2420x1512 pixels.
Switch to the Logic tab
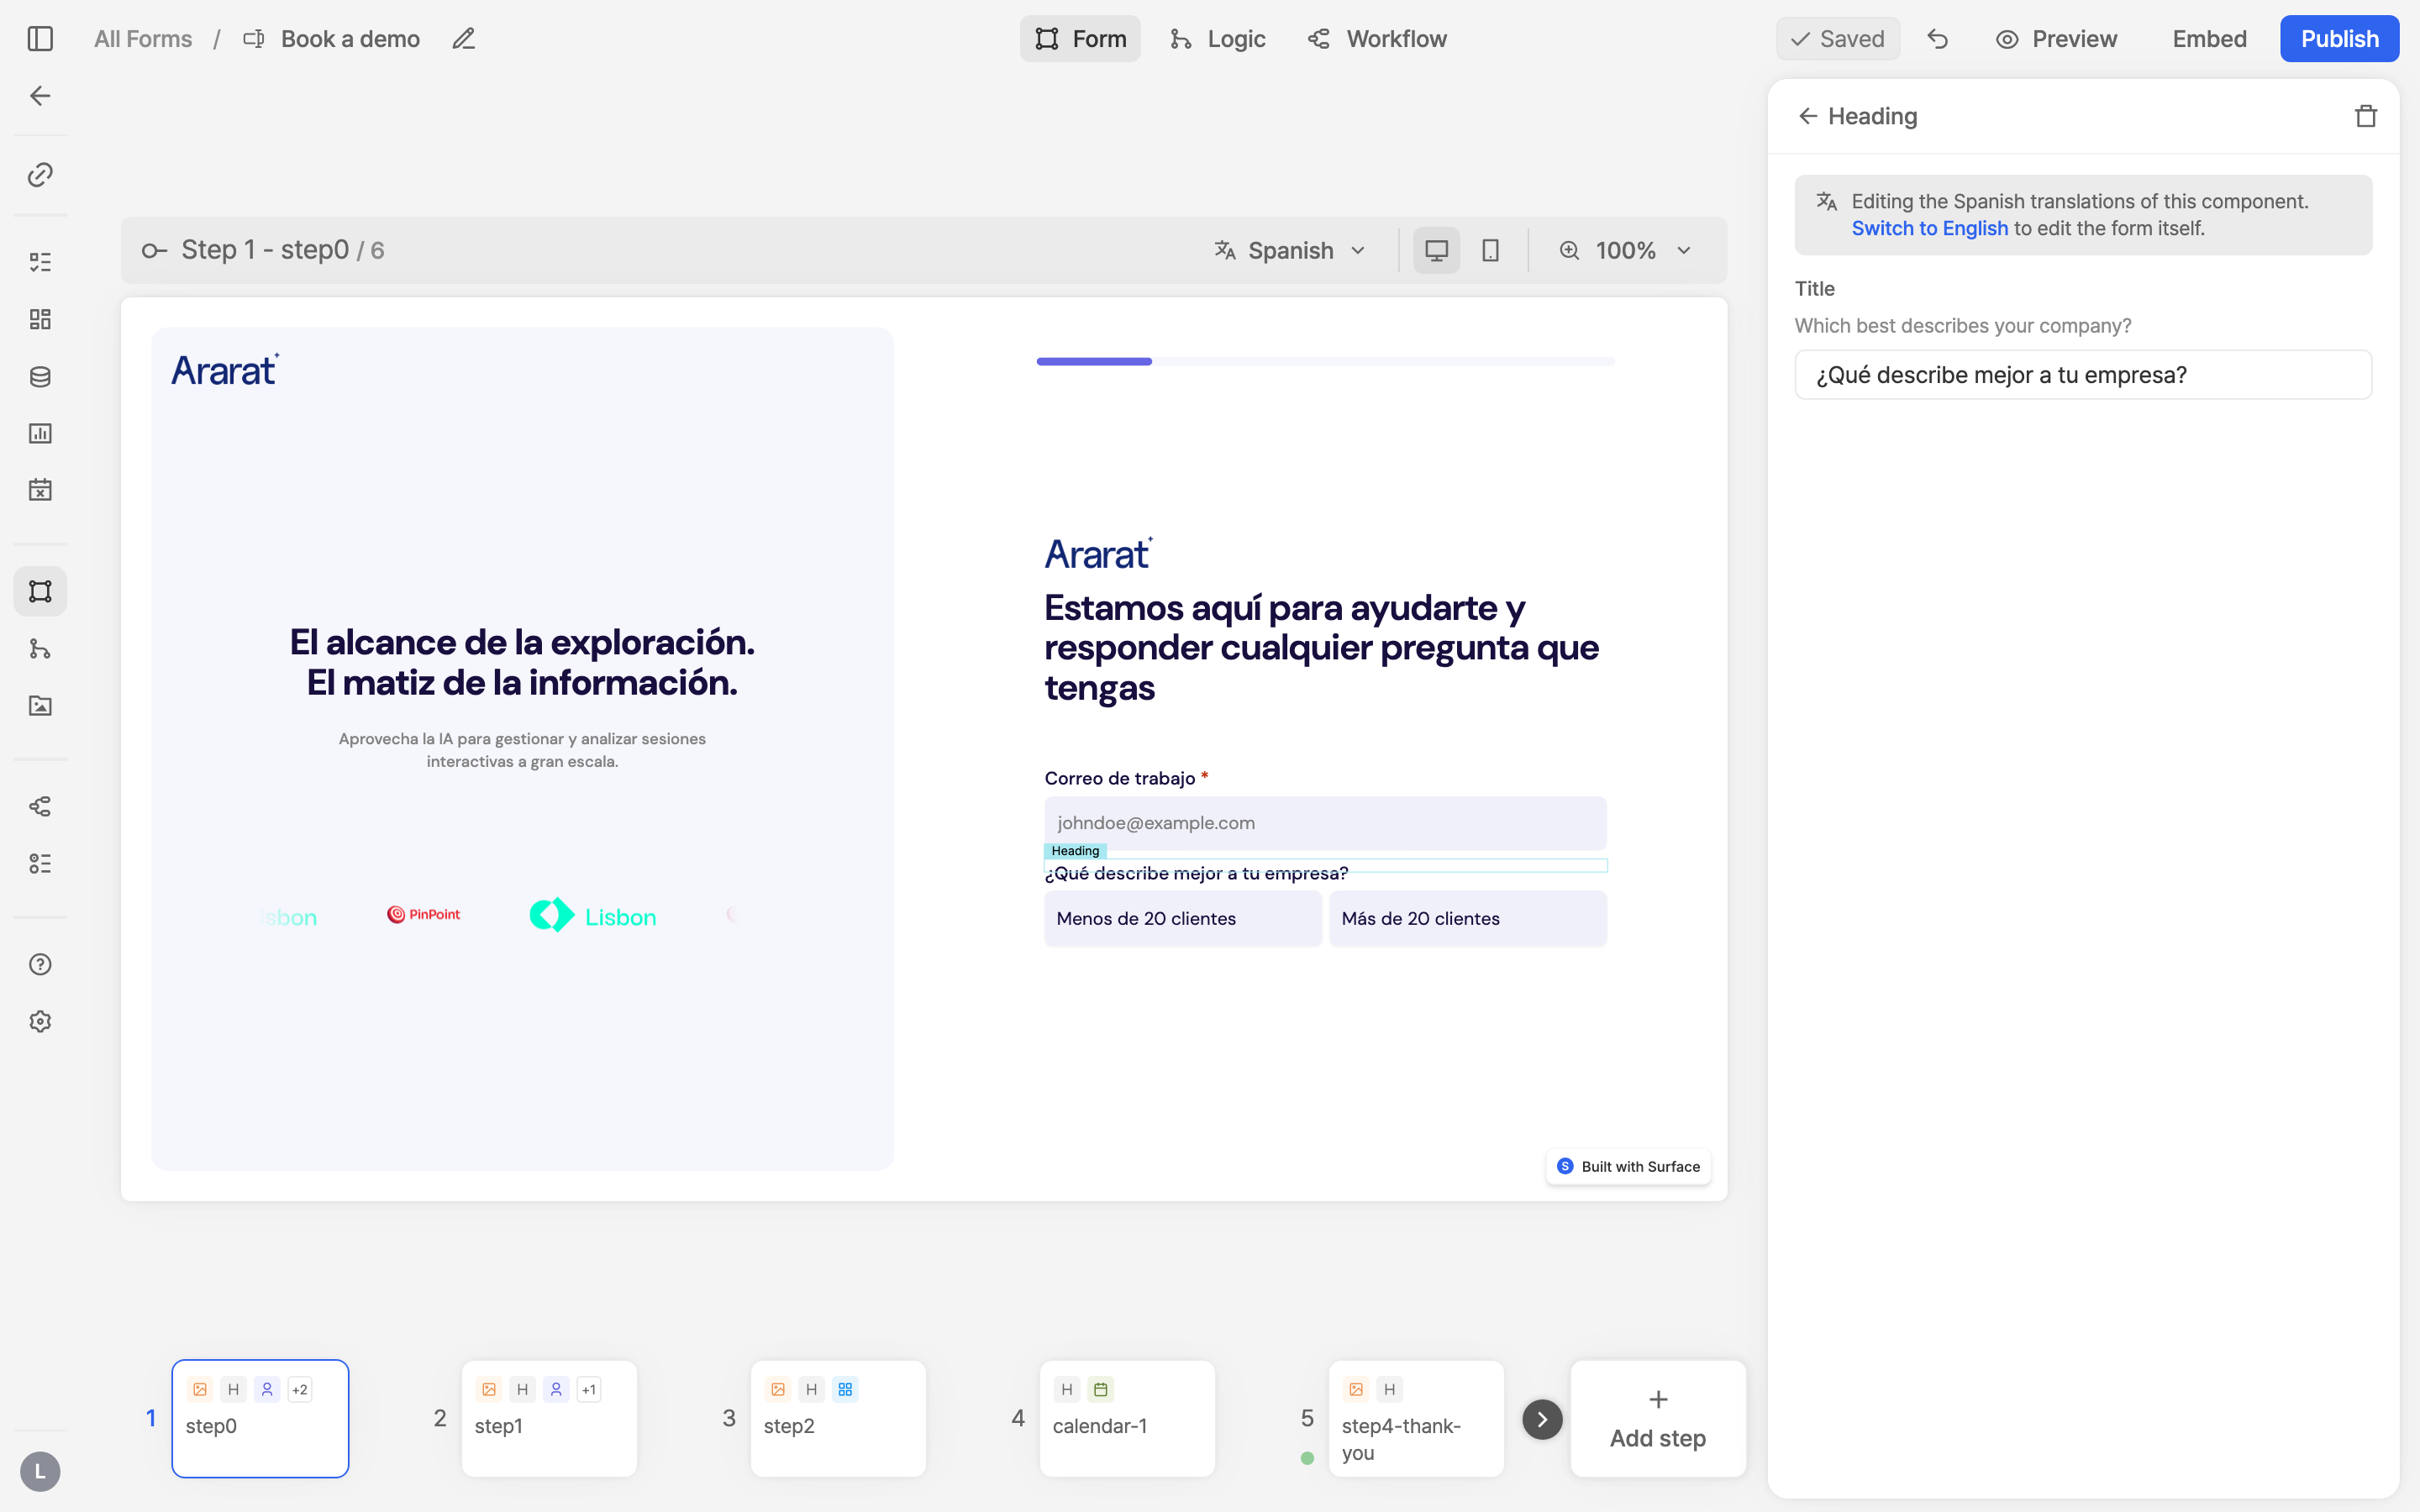[1218, 39]
